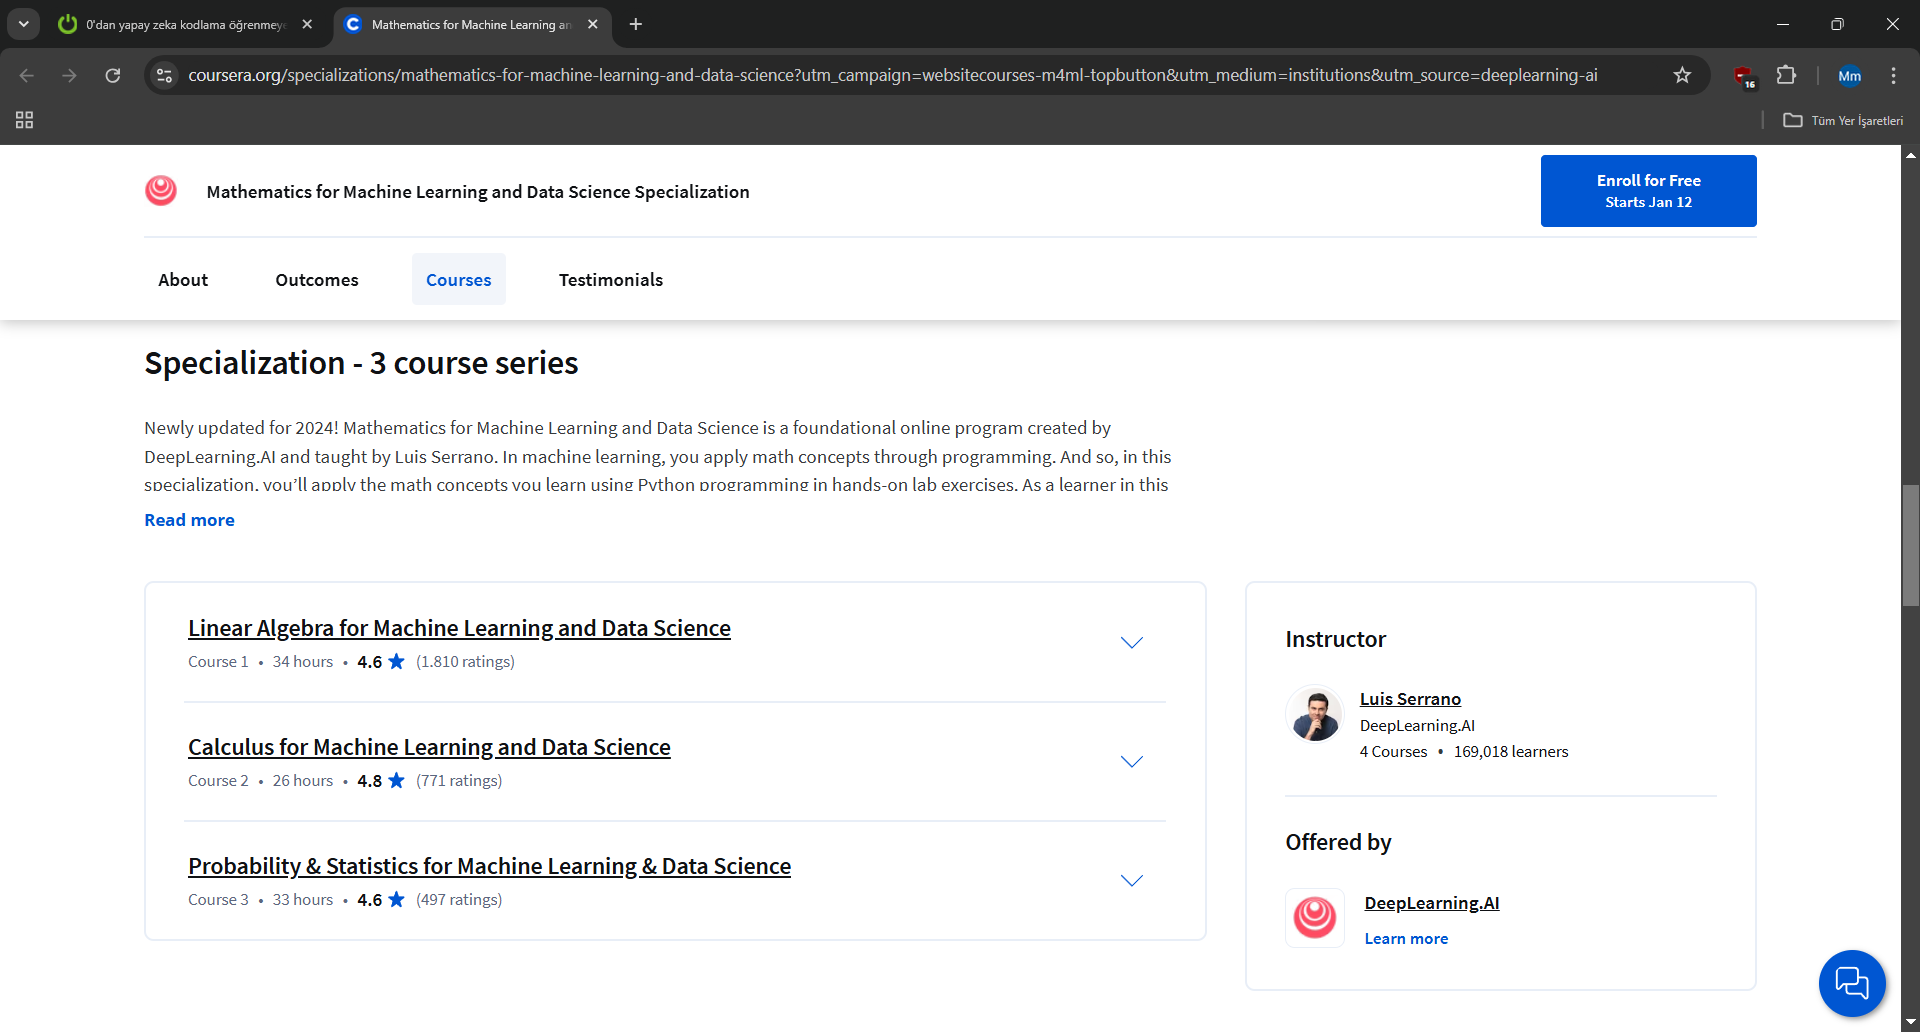The height and width of the screenshot is (1032, 1920).
Task: Open Chrome's three-dot menu
Action: point(1893,75)
